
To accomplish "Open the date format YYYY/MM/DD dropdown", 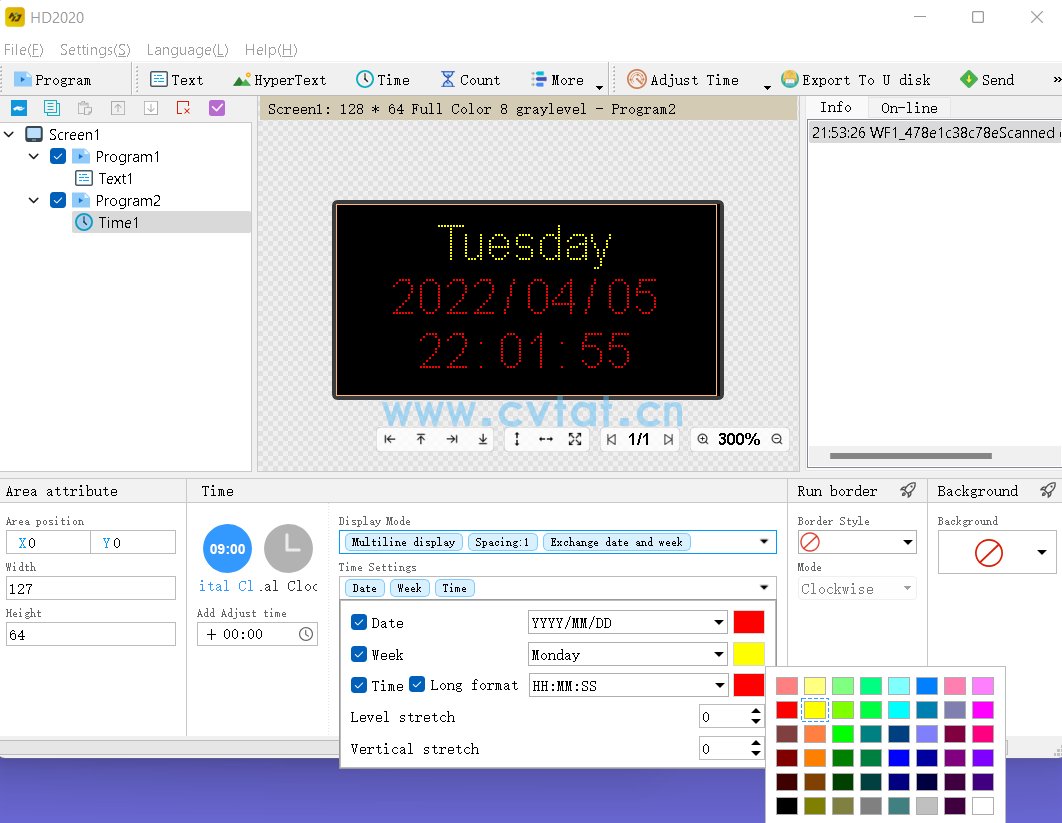I will pyautogui.click(x=627, y=622).
